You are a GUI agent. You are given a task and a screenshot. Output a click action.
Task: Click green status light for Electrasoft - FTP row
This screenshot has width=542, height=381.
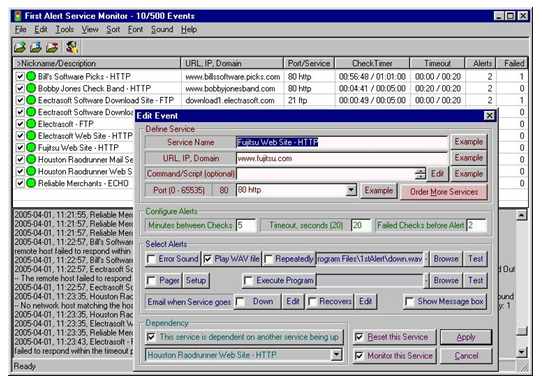click(31, 124)
